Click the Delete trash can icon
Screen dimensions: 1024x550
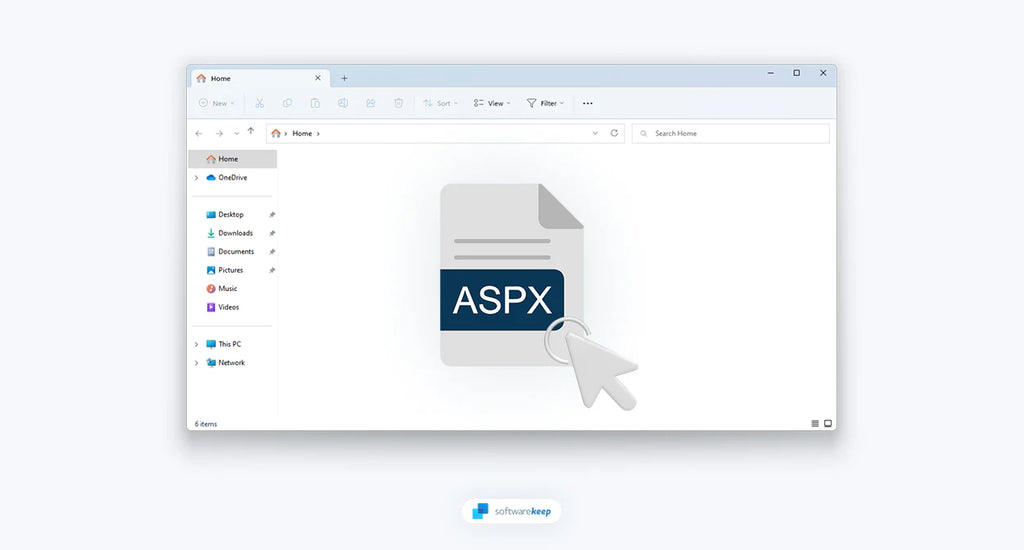pyautogui.click(x=398, y=103)
